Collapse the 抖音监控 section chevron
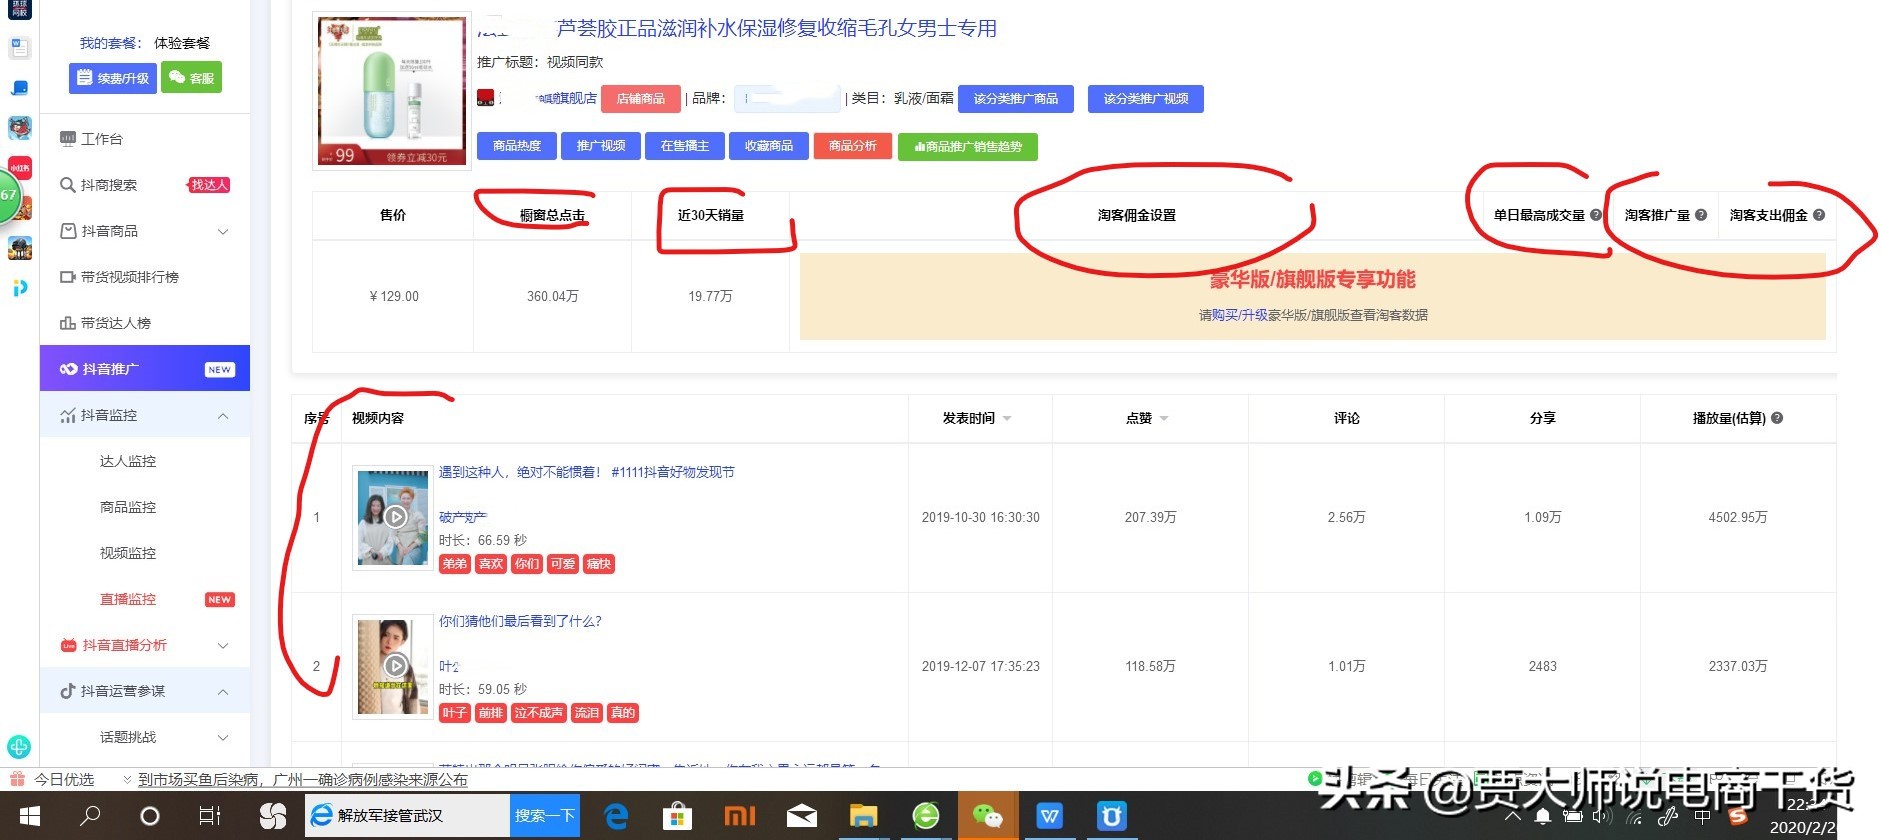 coord(223,415)
